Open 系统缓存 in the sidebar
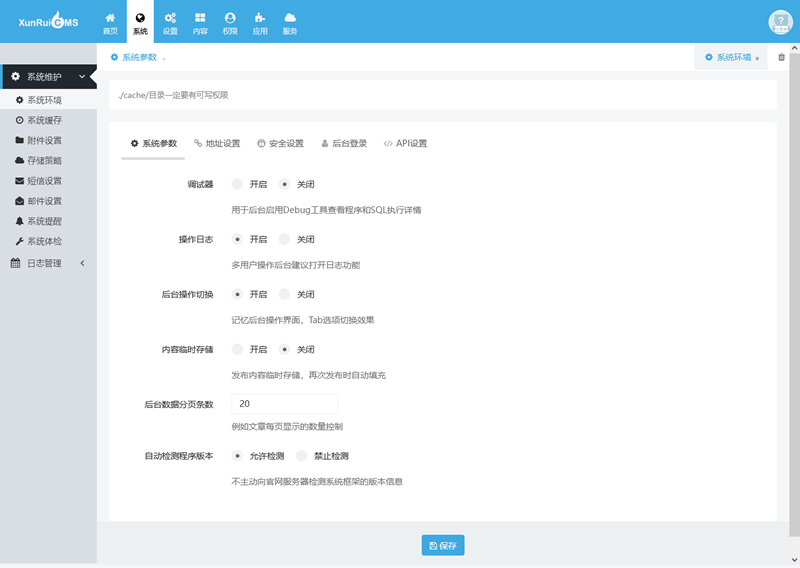This screenshot has height=568, width=800. [43, 120]
